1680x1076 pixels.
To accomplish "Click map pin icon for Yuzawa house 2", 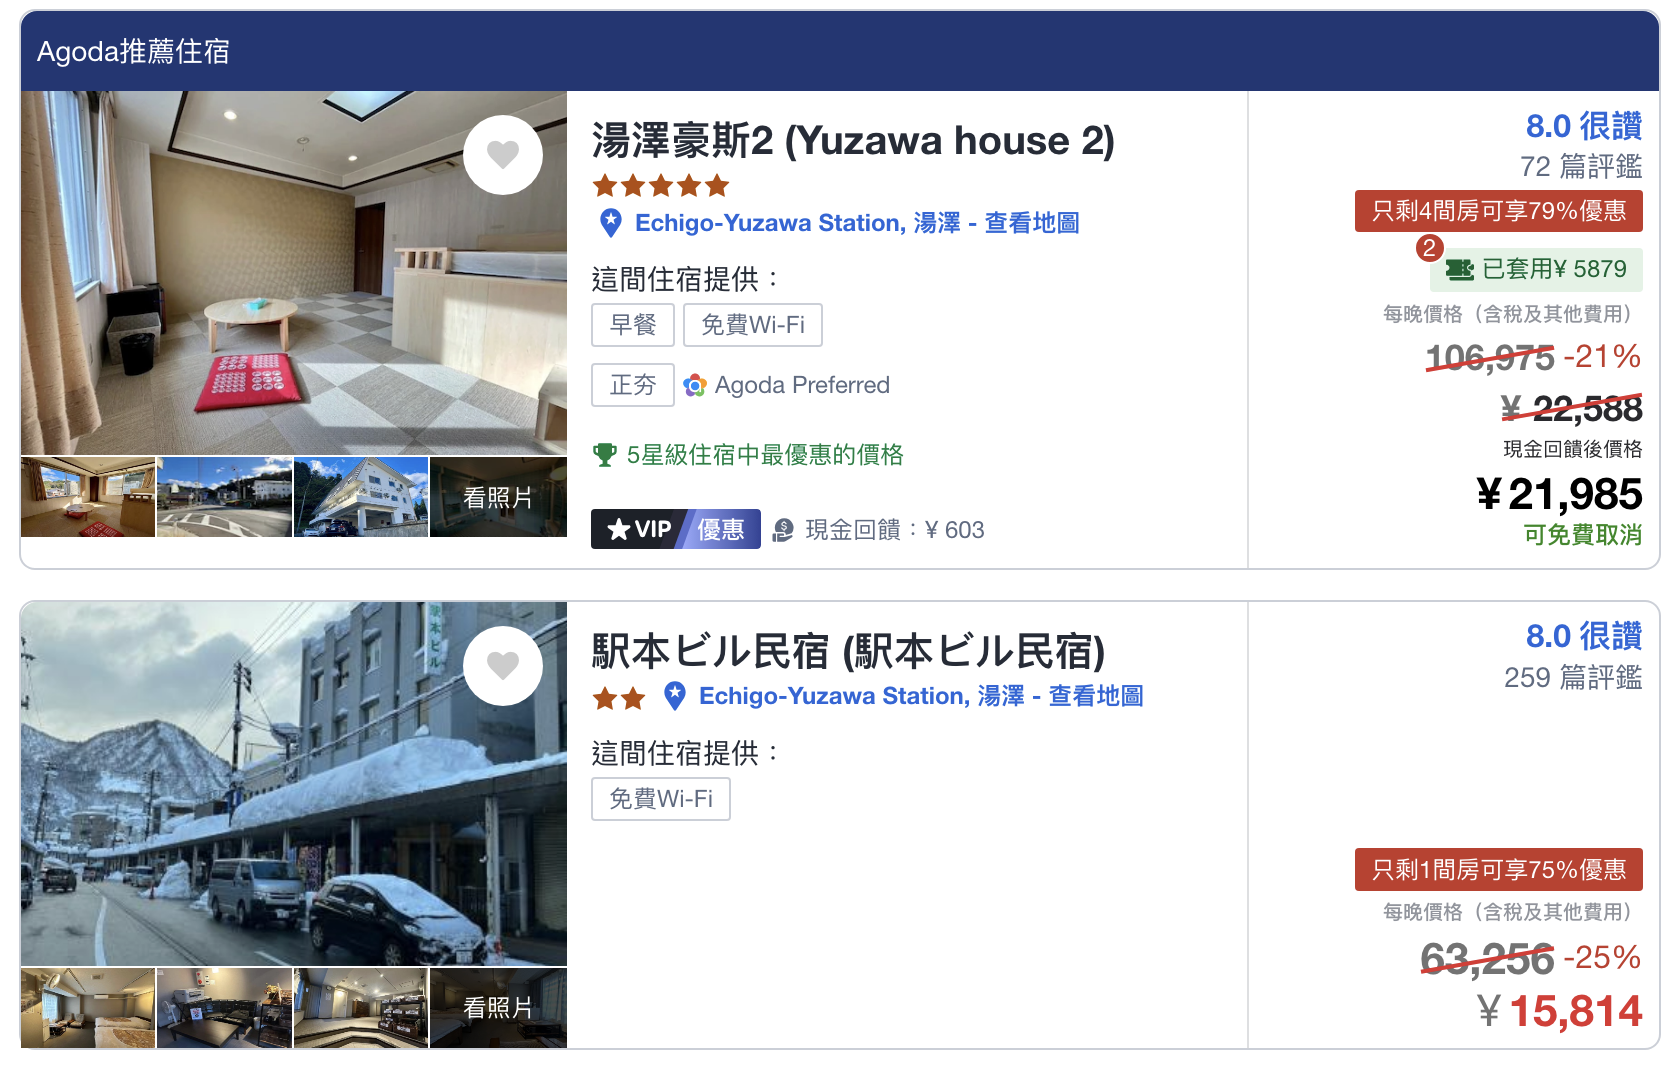I will 610,223.
